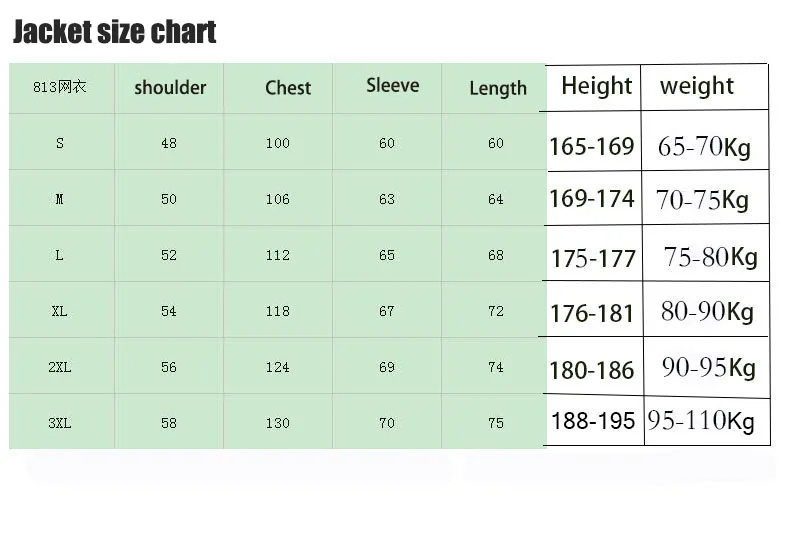Click chest value 118 in the XL row
The width and height of the screenshot is (800, 560).
click(278, 311)
